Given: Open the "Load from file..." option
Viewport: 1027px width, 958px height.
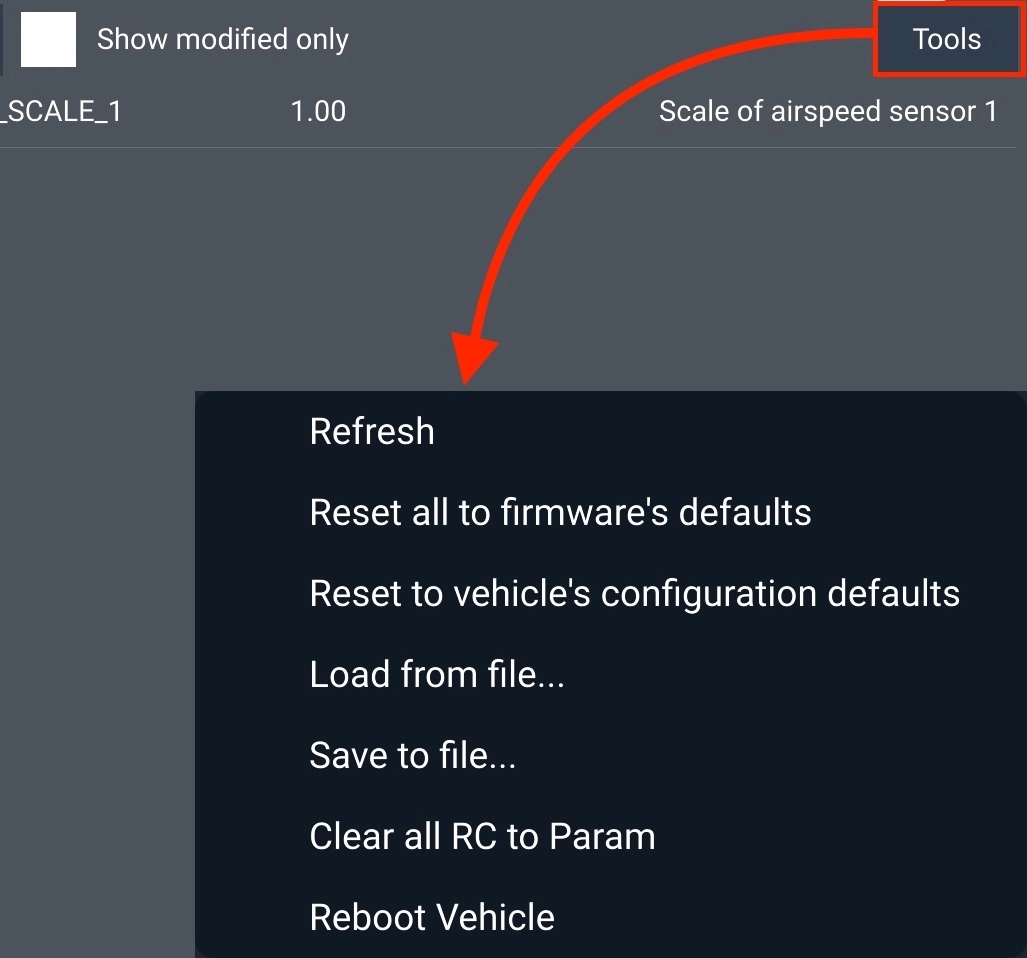Looking at the screenshot, I should pyautogui.click(x=437, y=675).
